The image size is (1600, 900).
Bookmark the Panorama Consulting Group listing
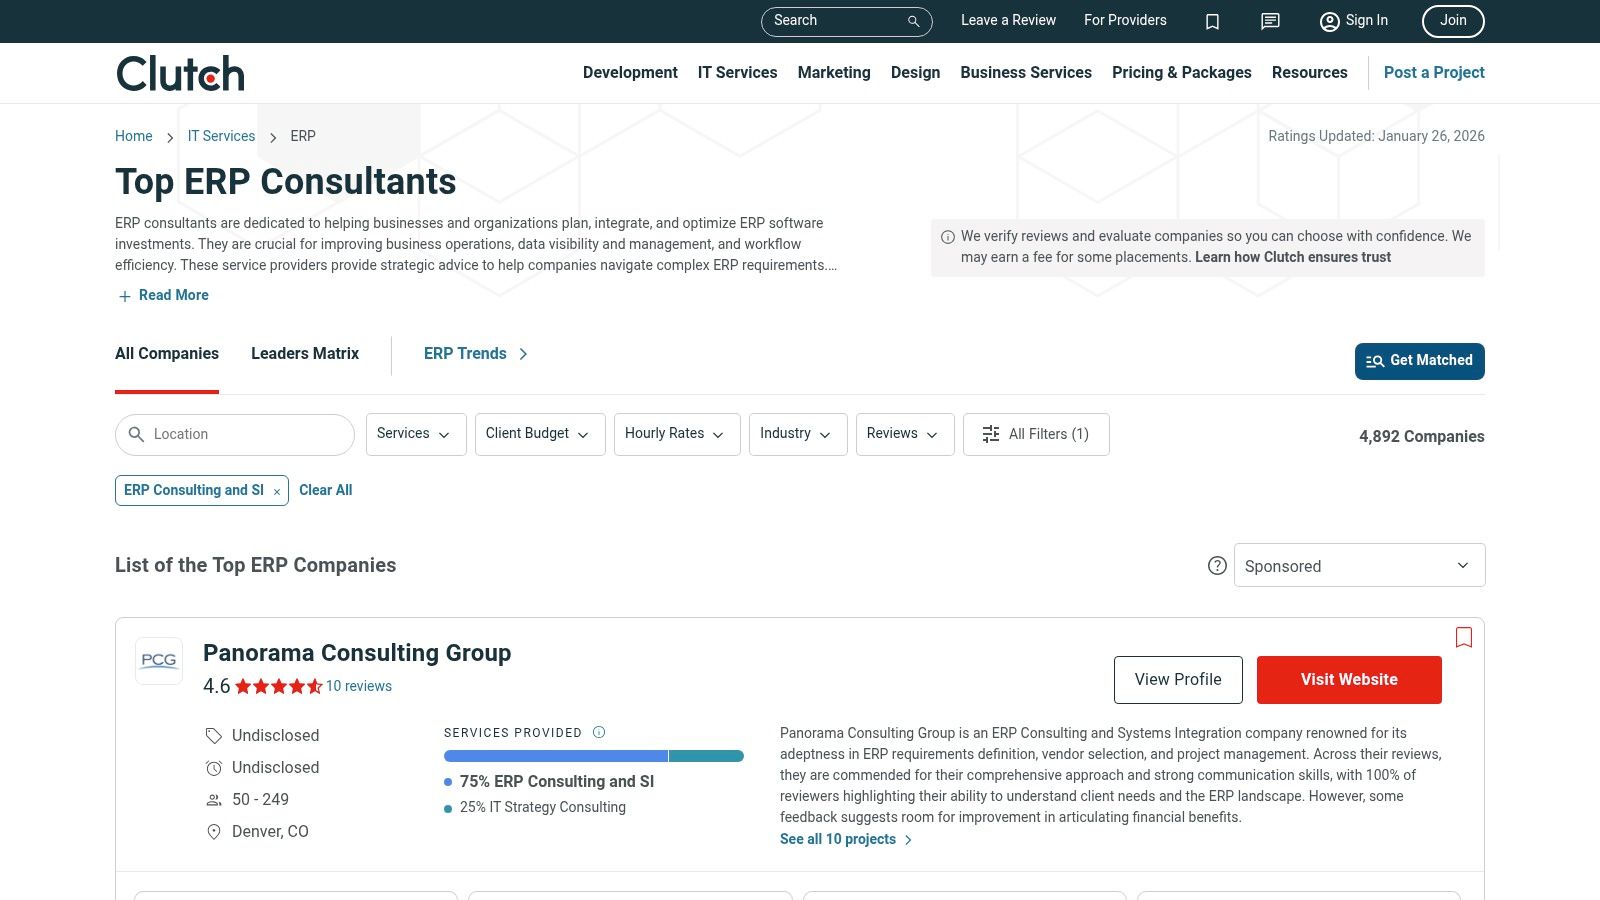point(1464,637)
